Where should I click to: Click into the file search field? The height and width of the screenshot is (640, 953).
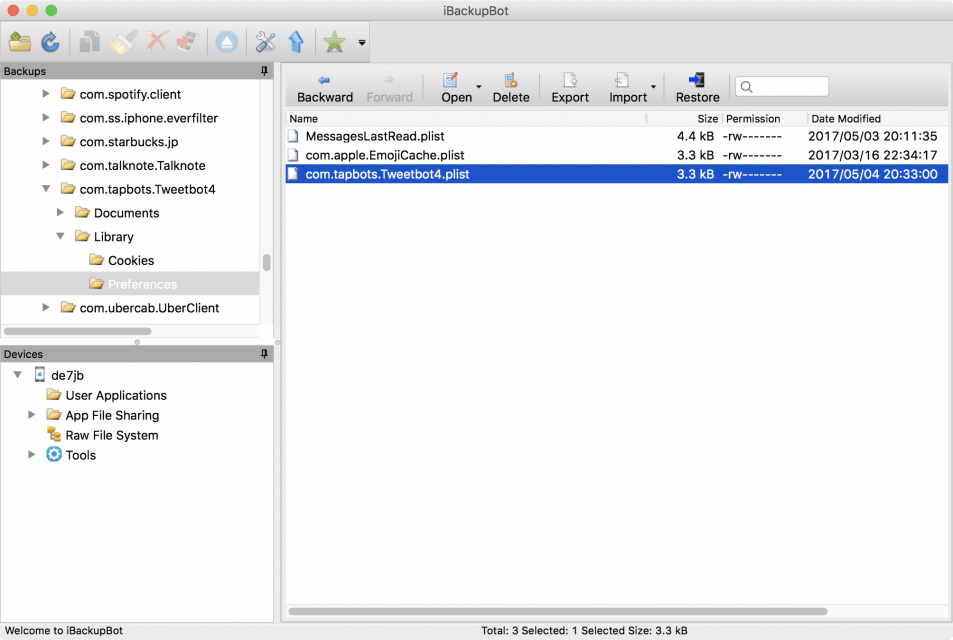point(782,86)
